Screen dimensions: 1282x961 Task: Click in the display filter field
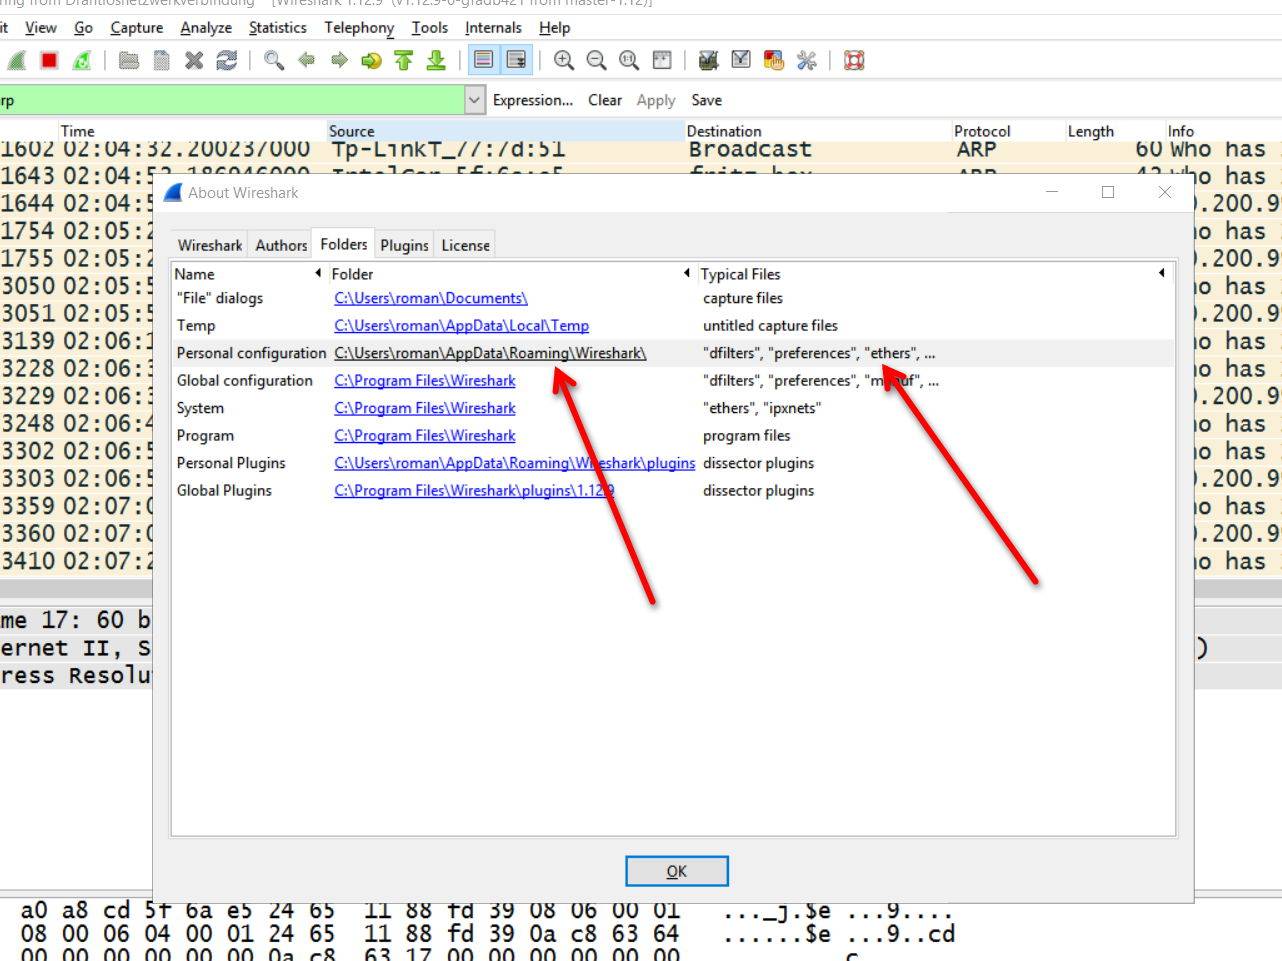[231, 100]
